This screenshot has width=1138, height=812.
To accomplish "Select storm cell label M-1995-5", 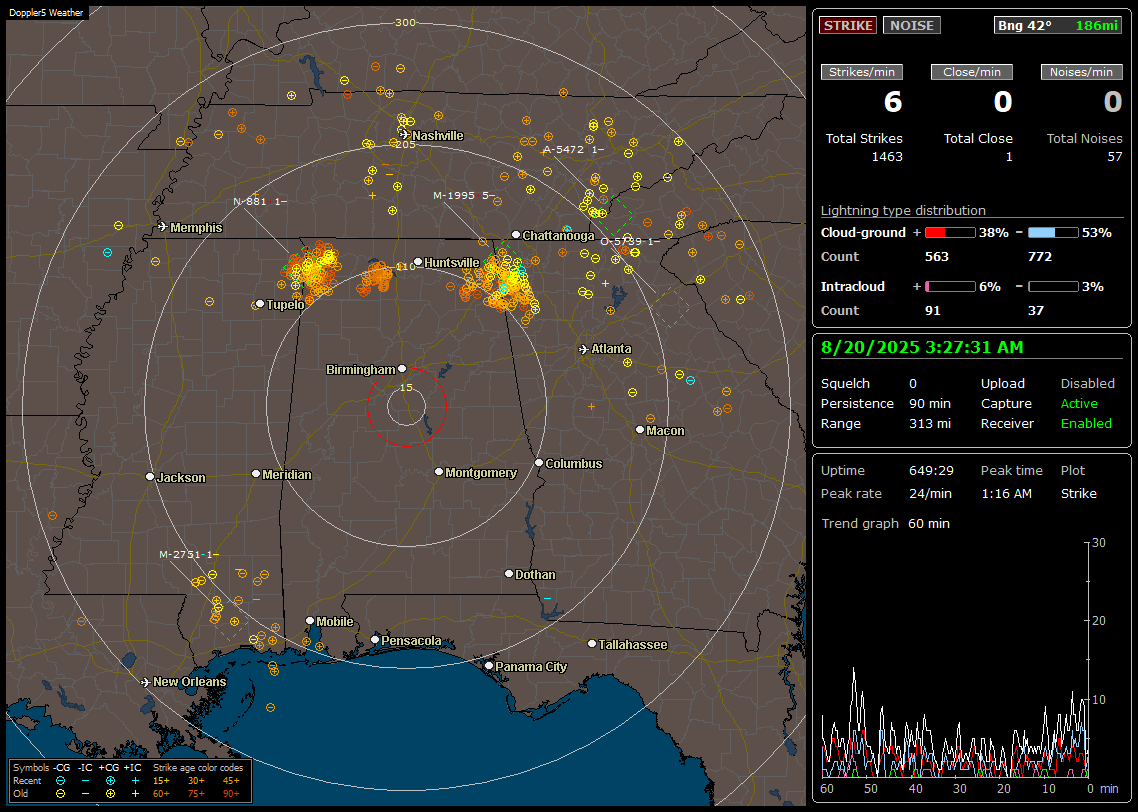I will [464, 195].
